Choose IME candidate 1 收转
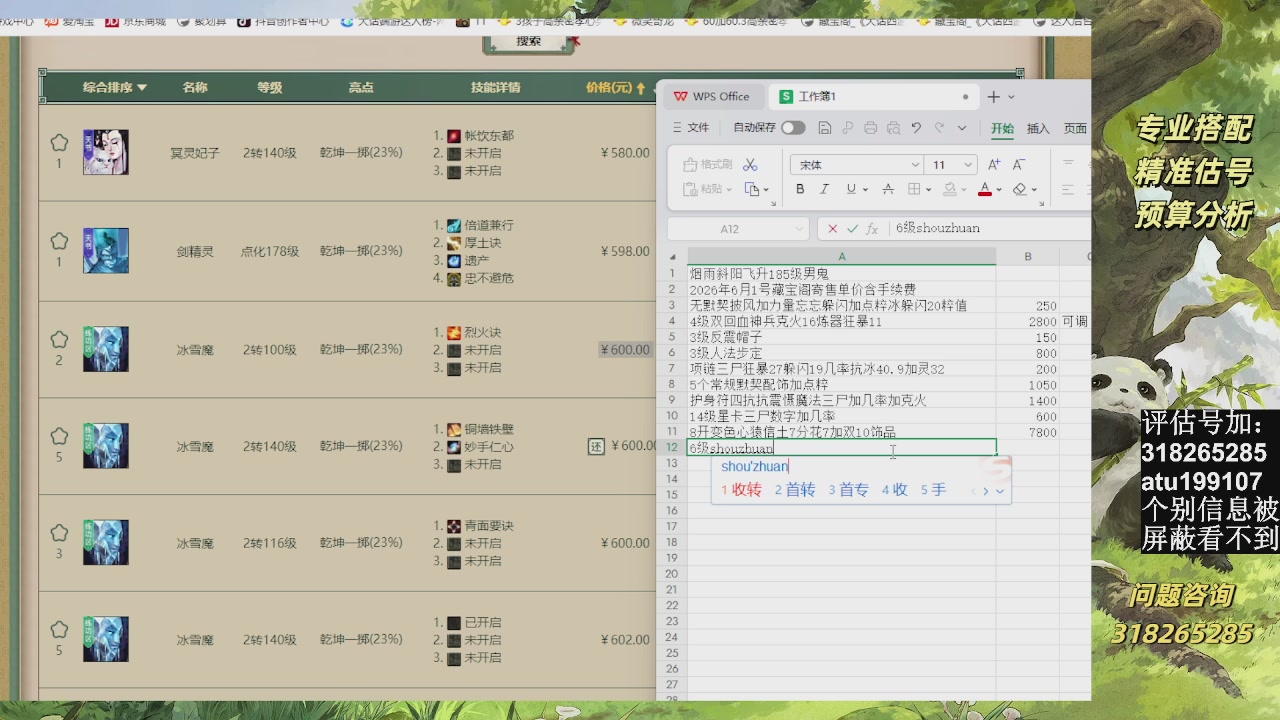 point(741,490)
